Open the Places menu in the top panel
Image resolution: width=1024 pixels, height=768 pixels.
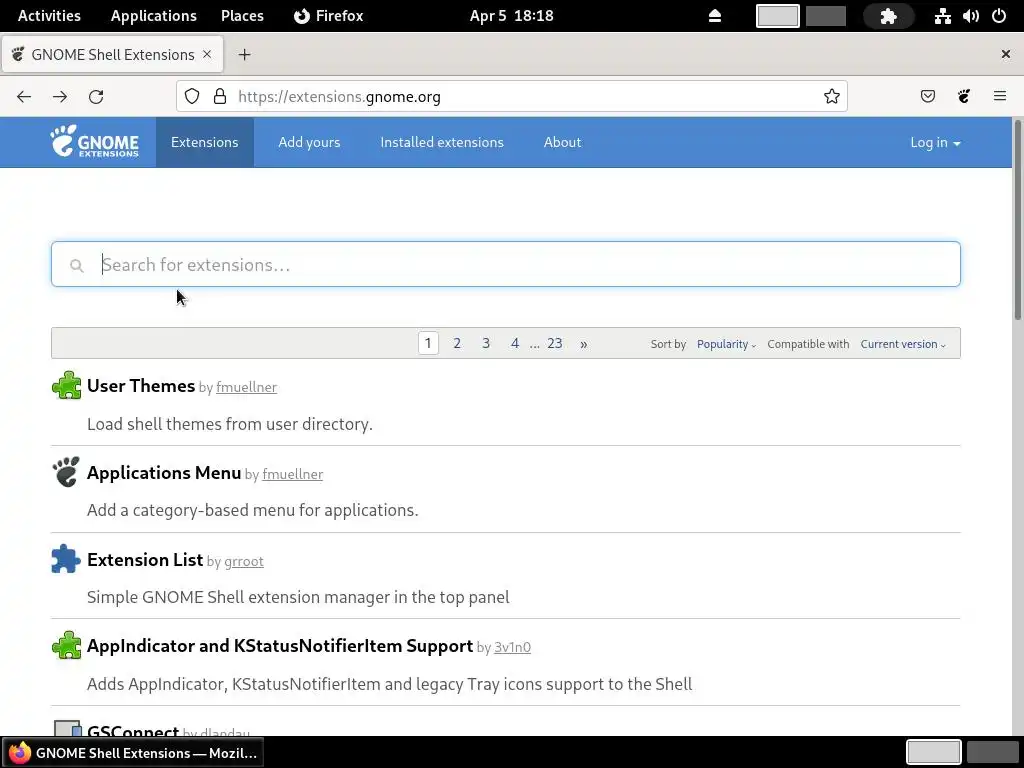pyautogui.click(x=242, y=16)
